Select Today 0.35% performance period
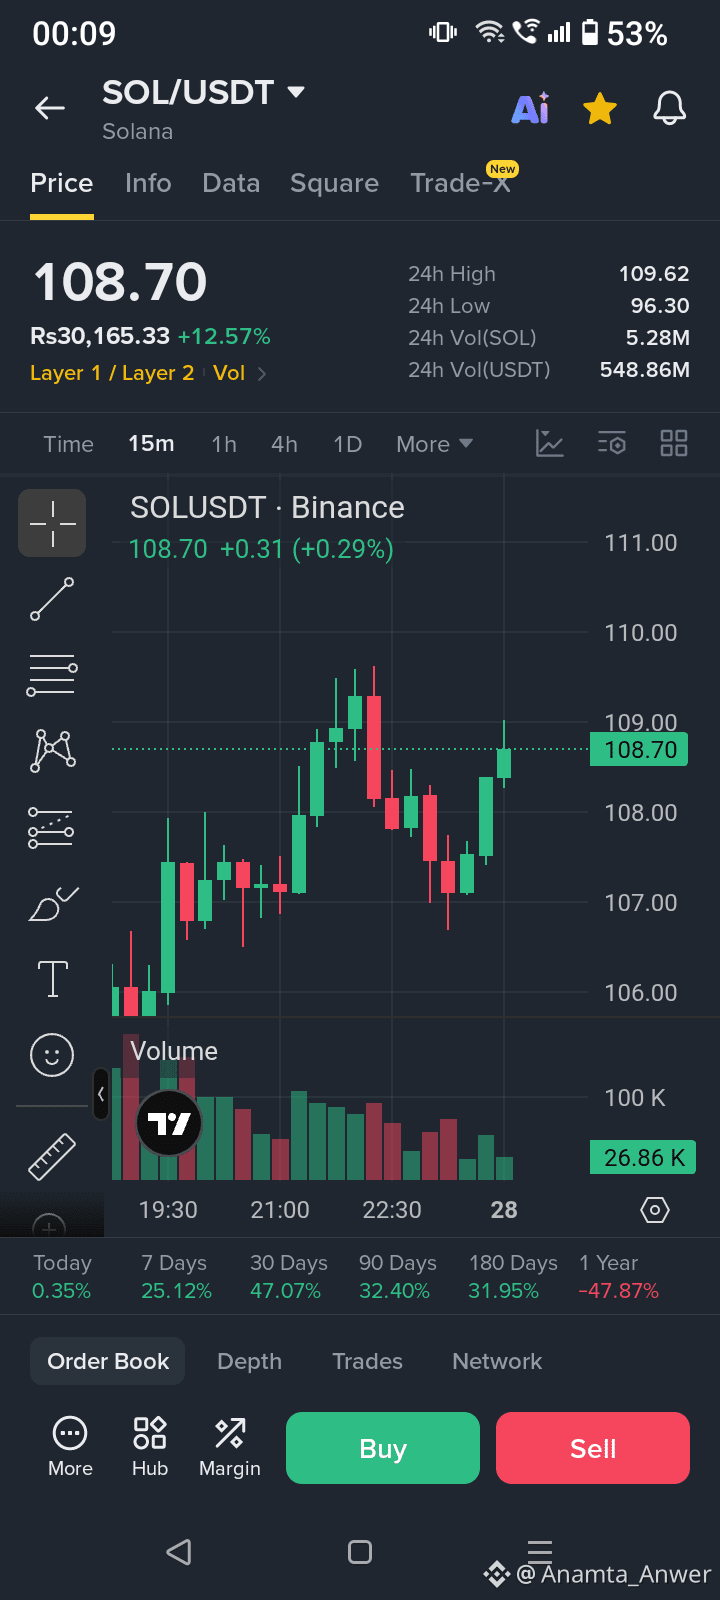Image resolution: width=720 pixels, height=1600 pixels. pos(62,1277)
